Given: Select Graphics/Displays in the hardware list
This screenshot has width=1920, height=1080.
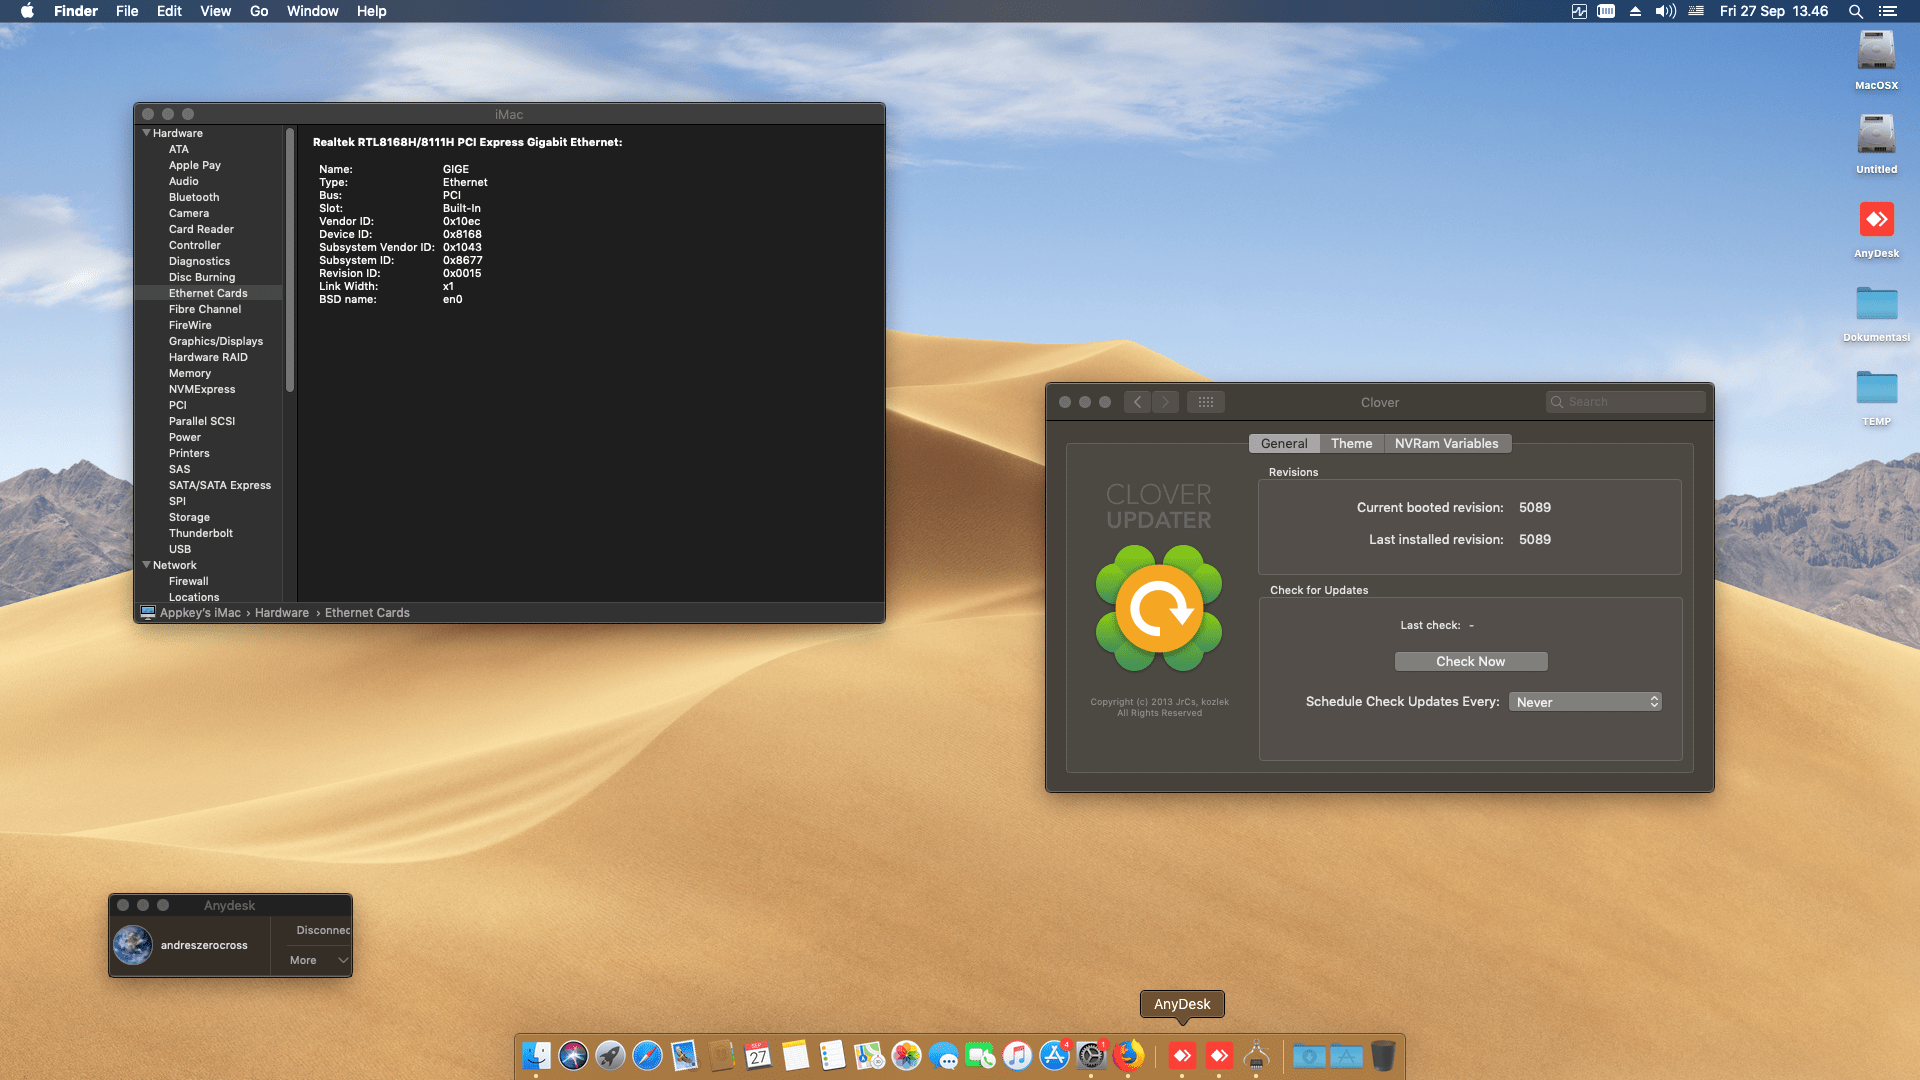Looking at the screenshot, I should (x=216, y=341).
